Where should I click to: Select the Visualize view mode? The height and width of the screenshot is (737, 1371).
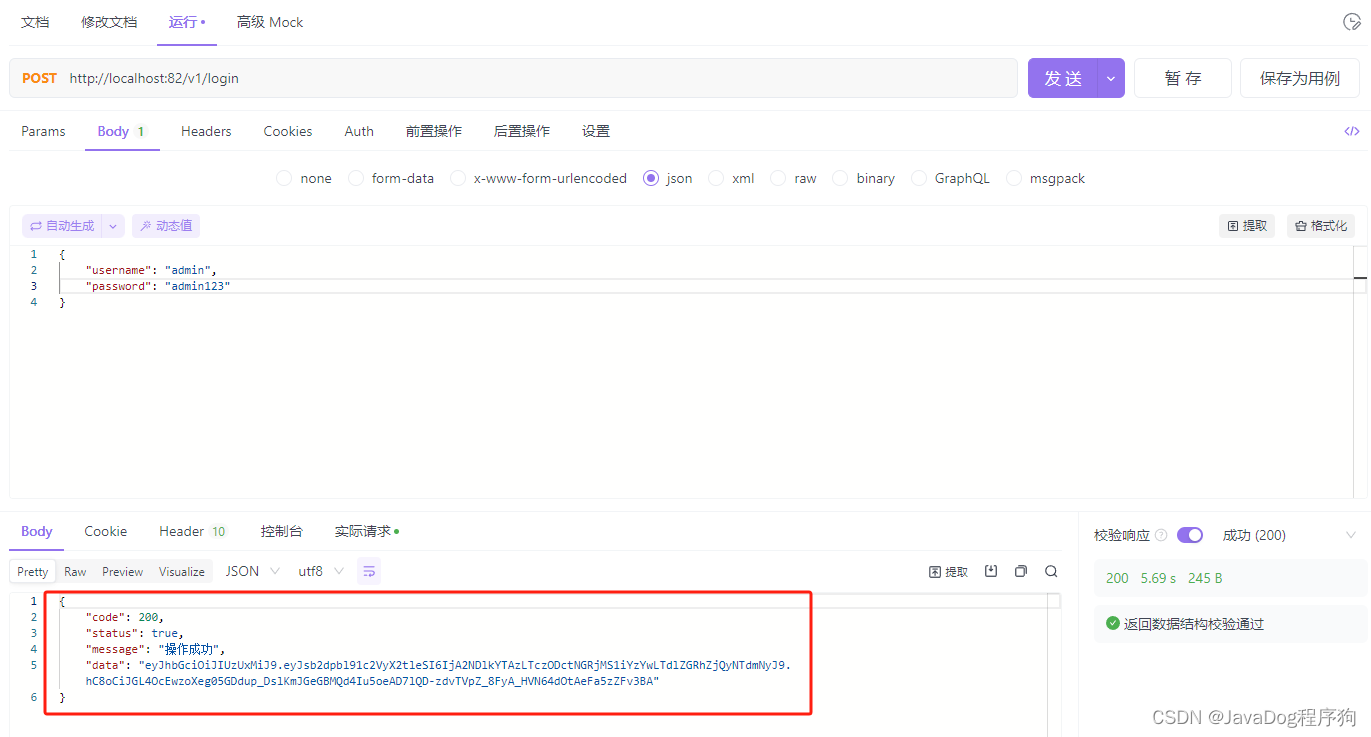182,571
